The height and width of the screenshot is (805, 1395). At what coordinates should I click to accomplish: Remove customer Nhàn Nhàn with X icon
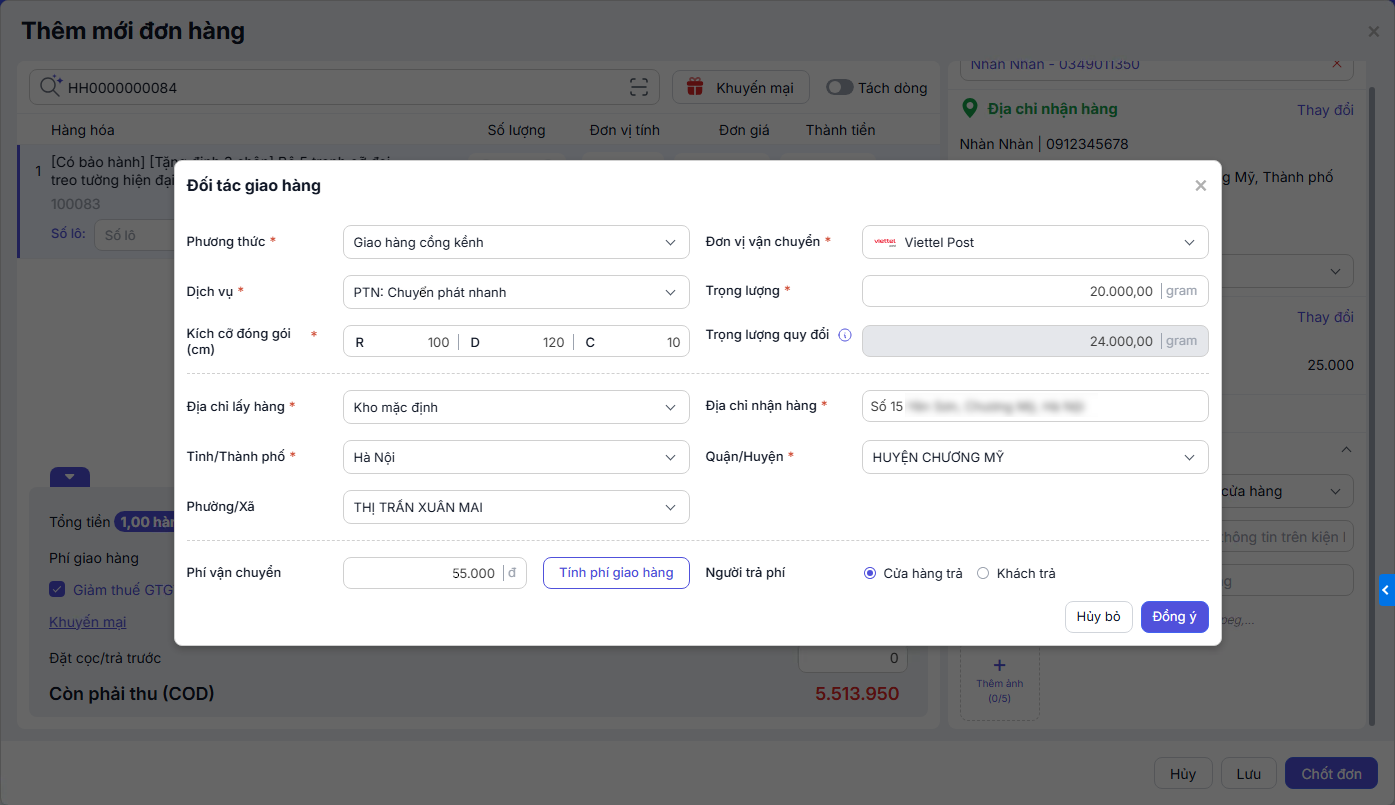tap(1337, 64)
